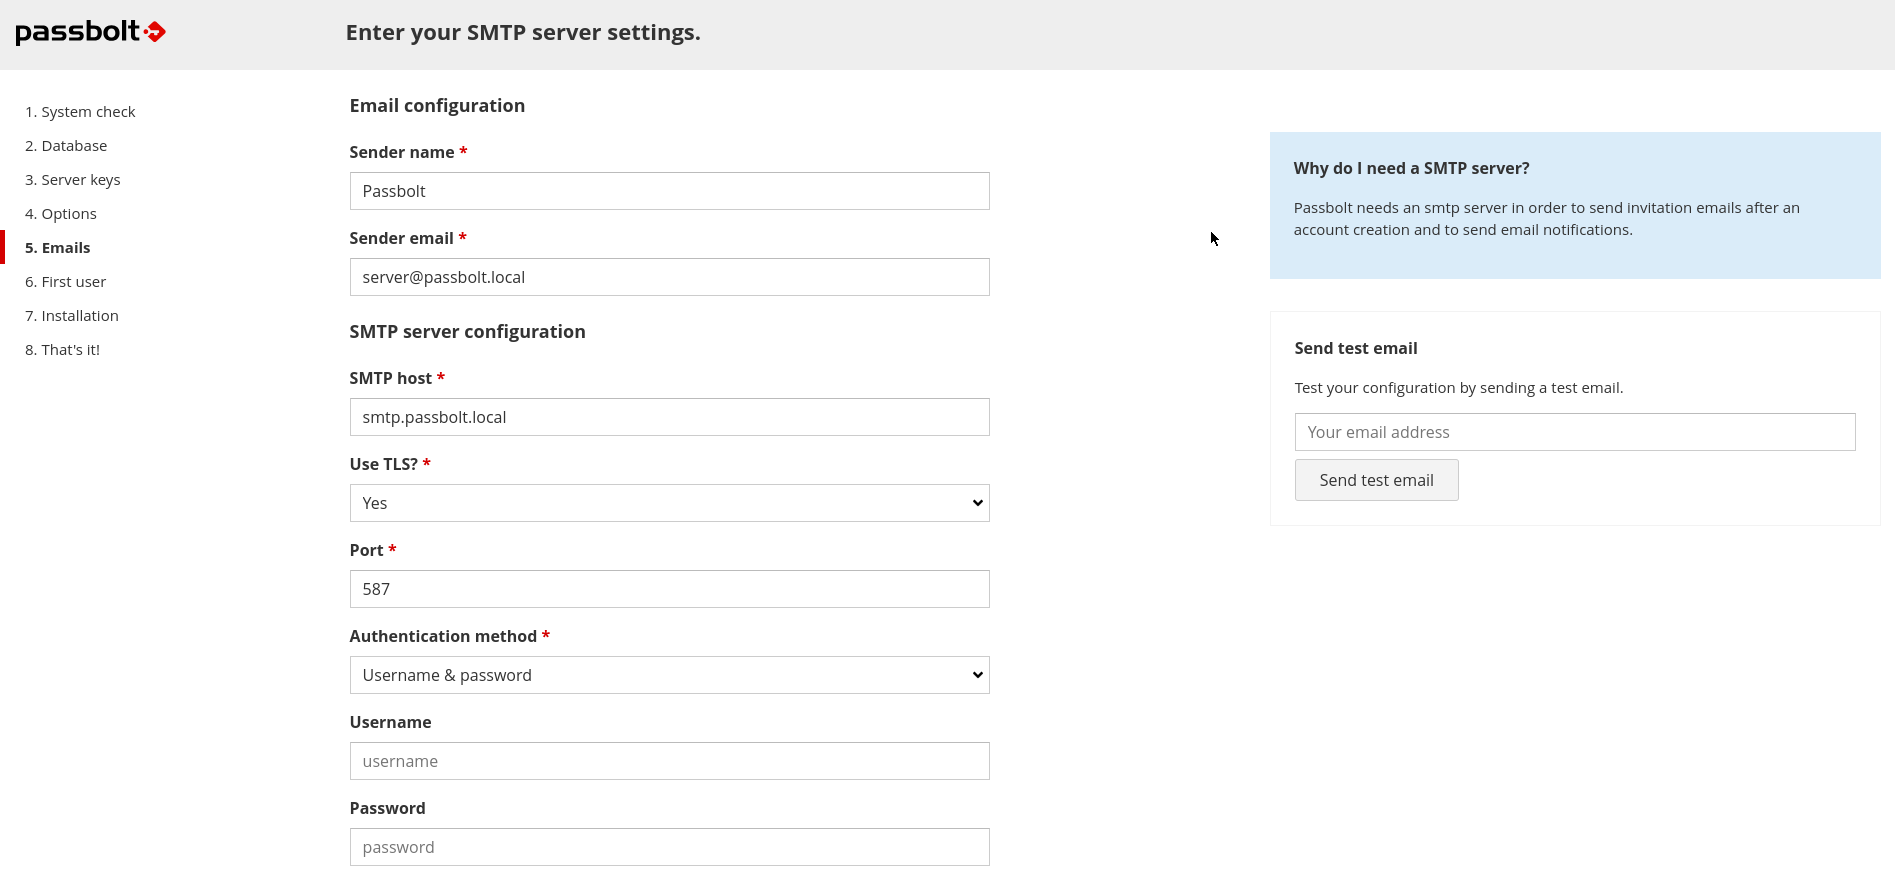
Task: Go to step 8. That's it!
Action: click(x=62, y=350)
